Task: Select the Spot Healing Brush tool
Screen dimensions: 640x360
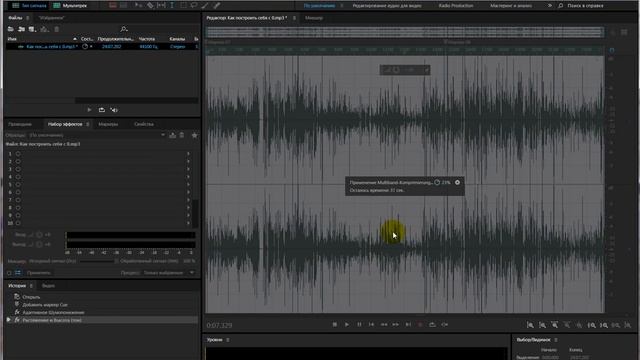Action: pos(217,5)
